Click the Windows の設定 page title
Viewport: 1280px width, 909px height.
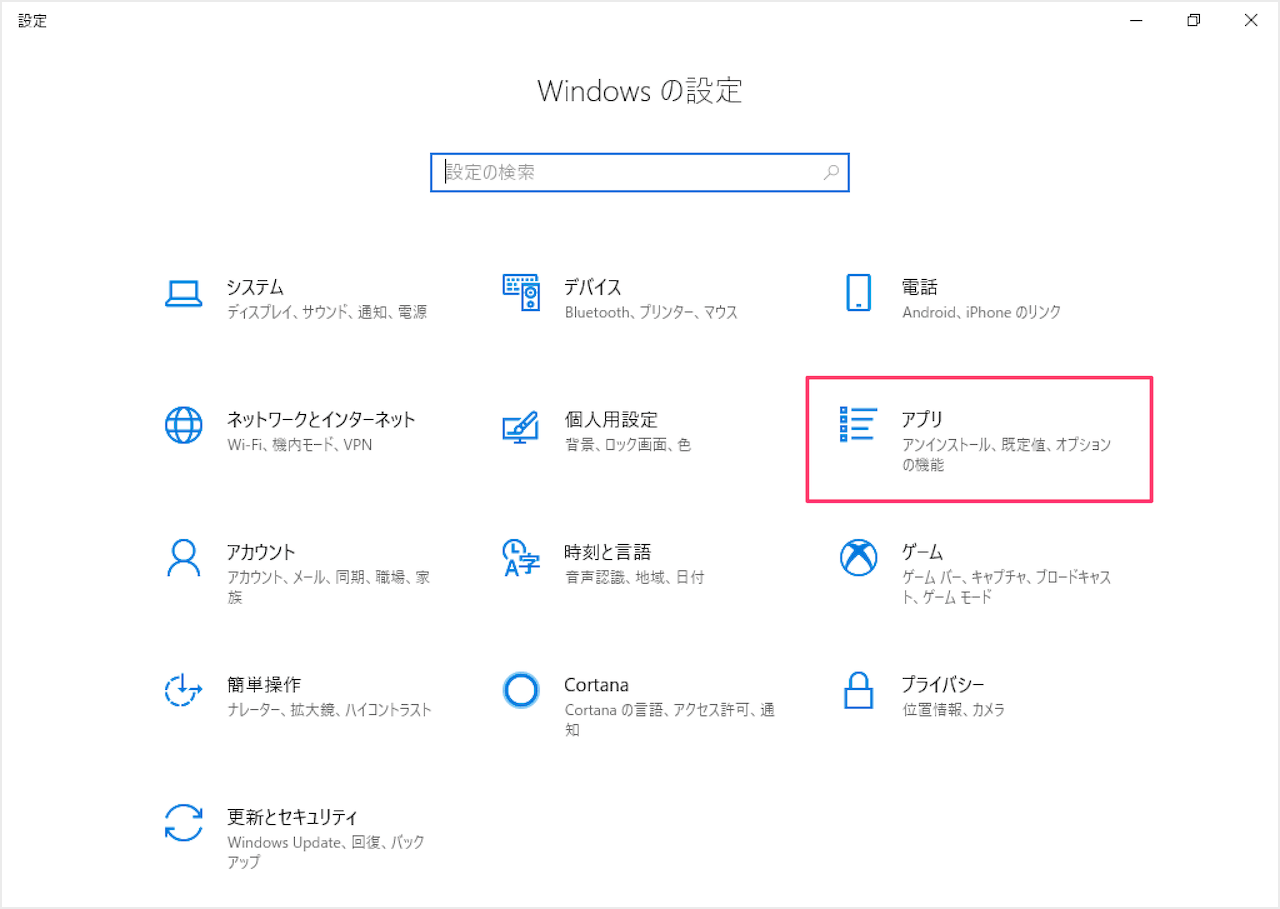640,91
